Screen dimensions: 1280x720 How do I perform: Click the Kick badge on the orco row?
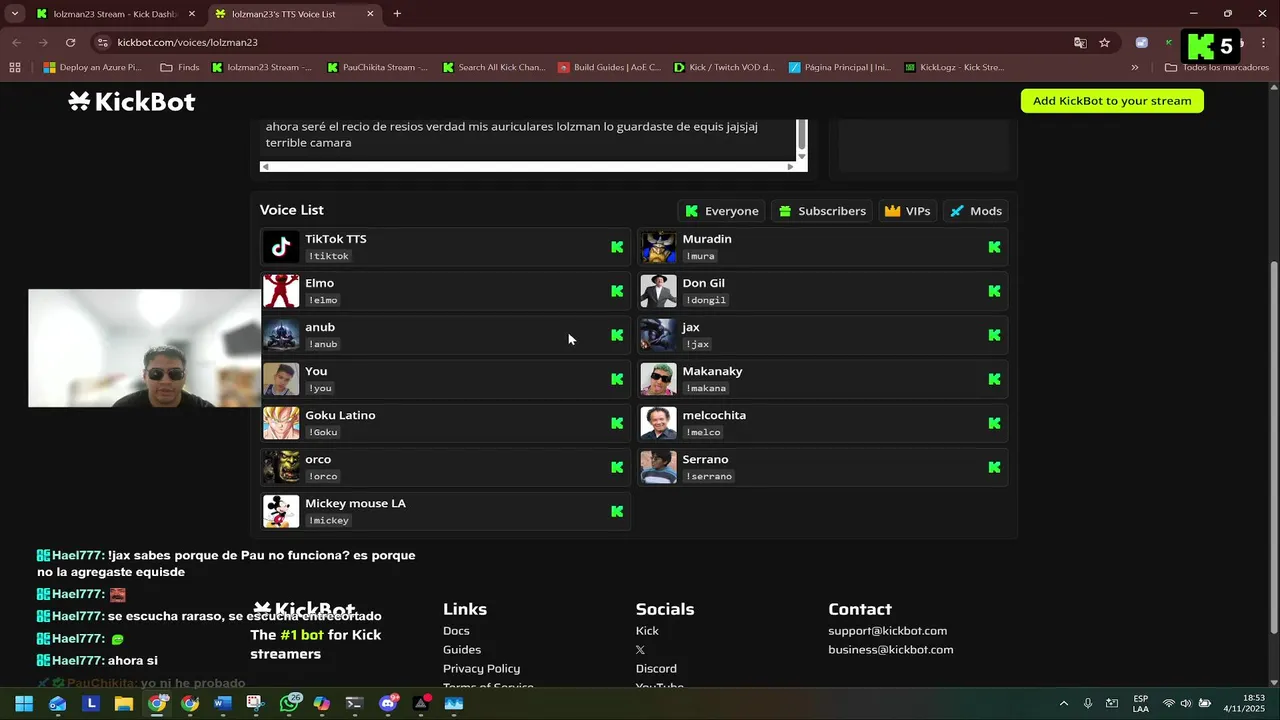[x=617, y=467]
